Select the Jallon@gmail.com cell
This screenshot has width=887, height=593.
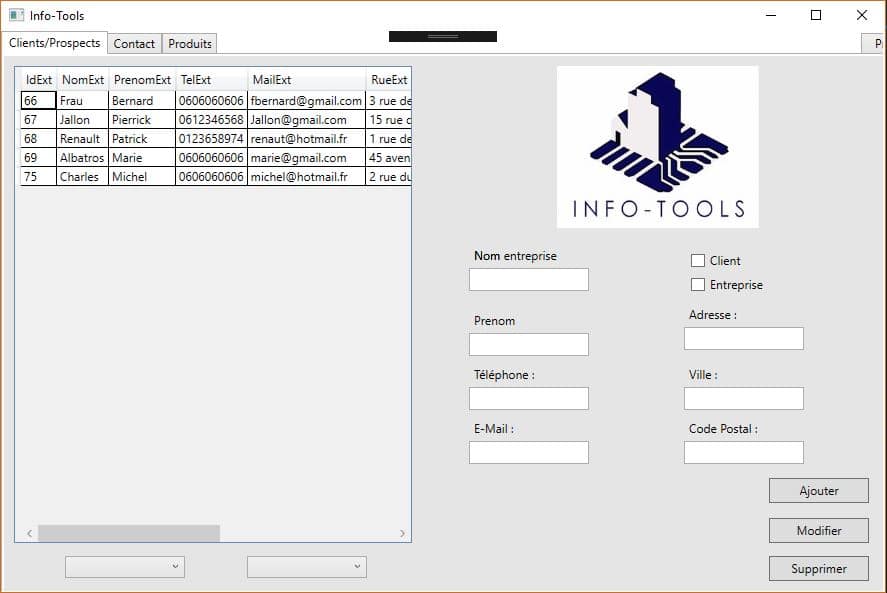pyautogui.click(x=307, y=119)
